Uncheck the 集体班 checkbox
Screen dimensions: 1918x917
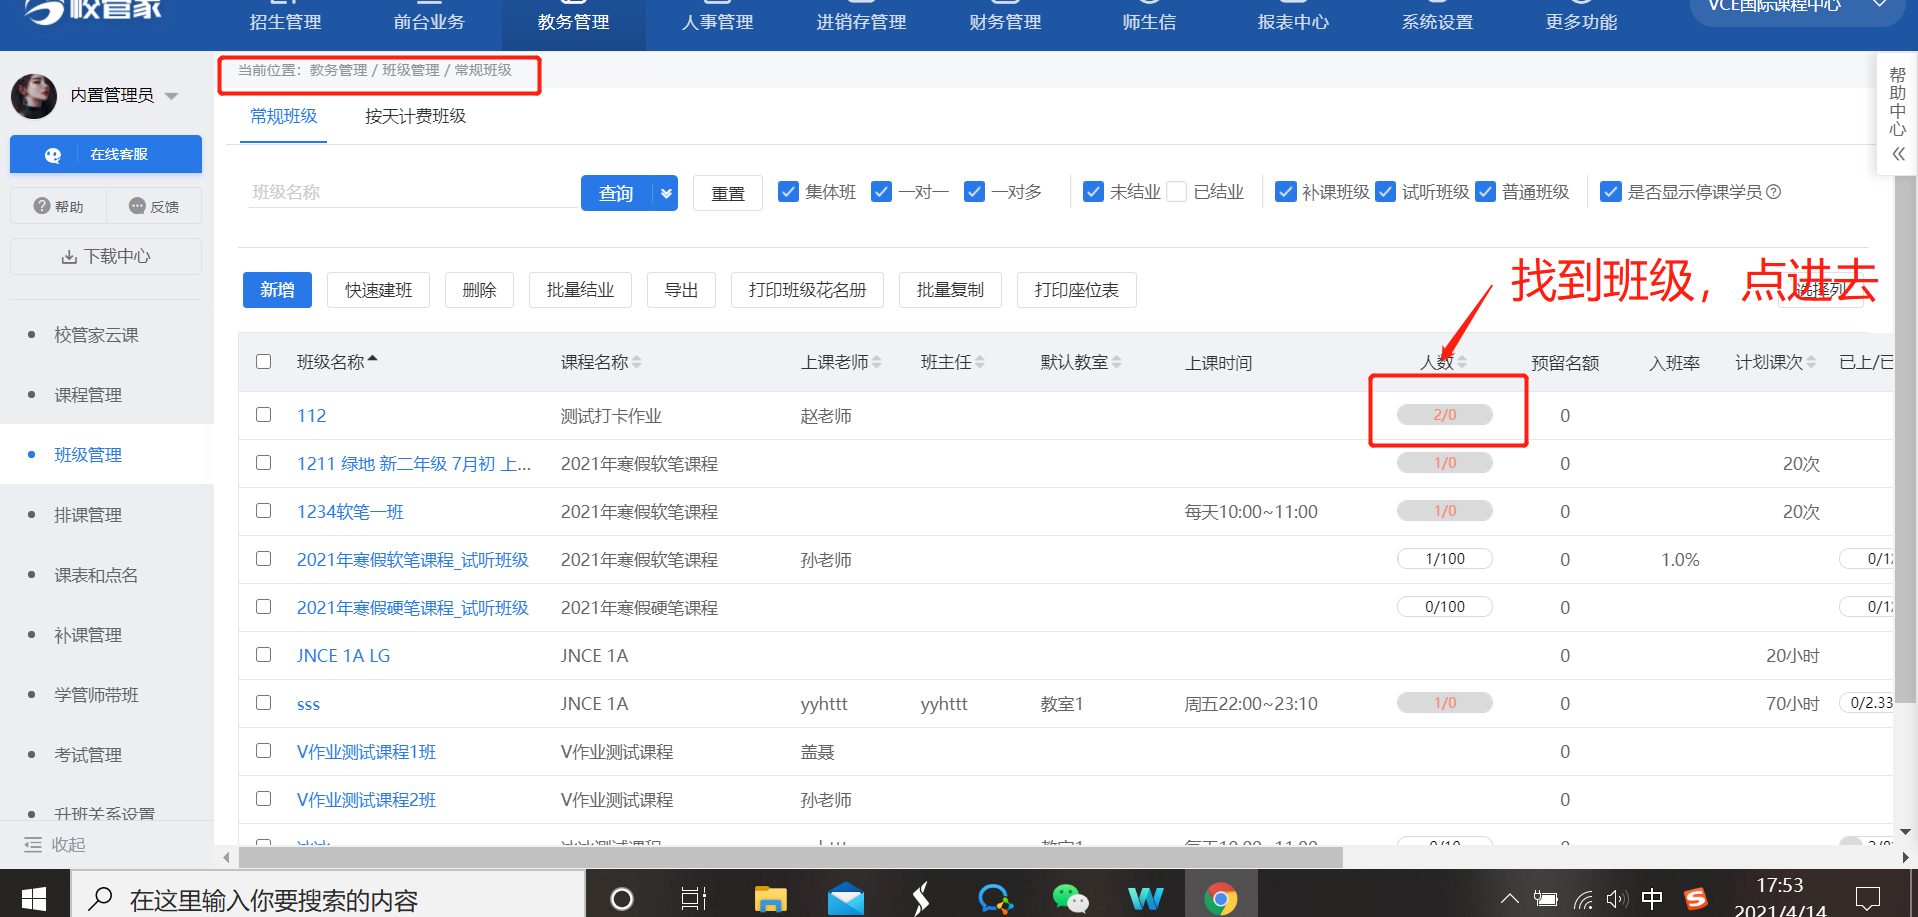tap(789, 191)
